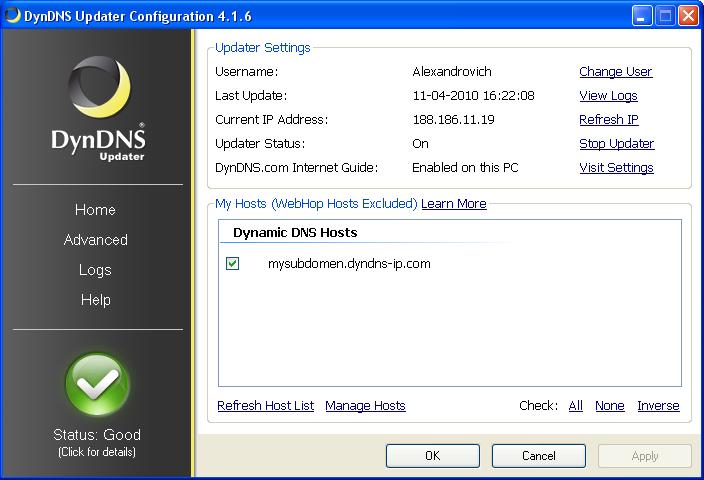
Task: Close the DynDNS Updater Configuration window
Action: (x=688, y=16)
